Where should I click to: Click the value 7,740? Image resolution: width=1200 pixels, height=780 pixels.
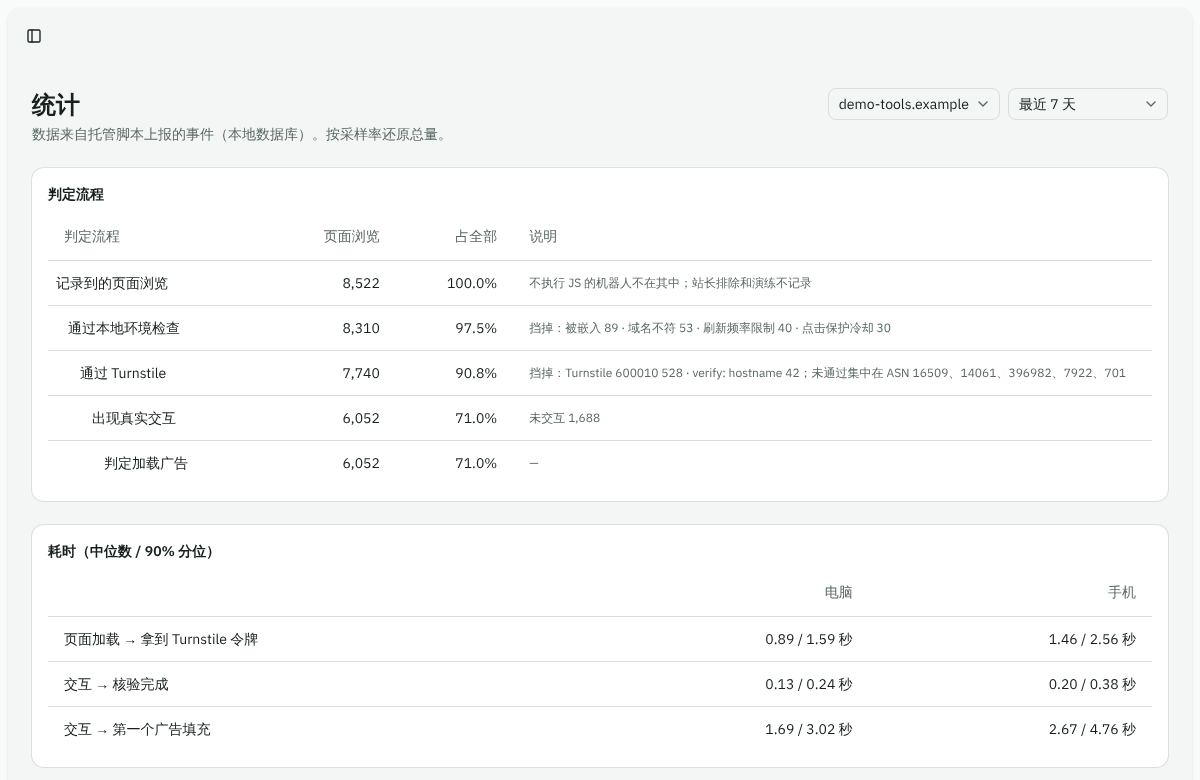(361, 373)
